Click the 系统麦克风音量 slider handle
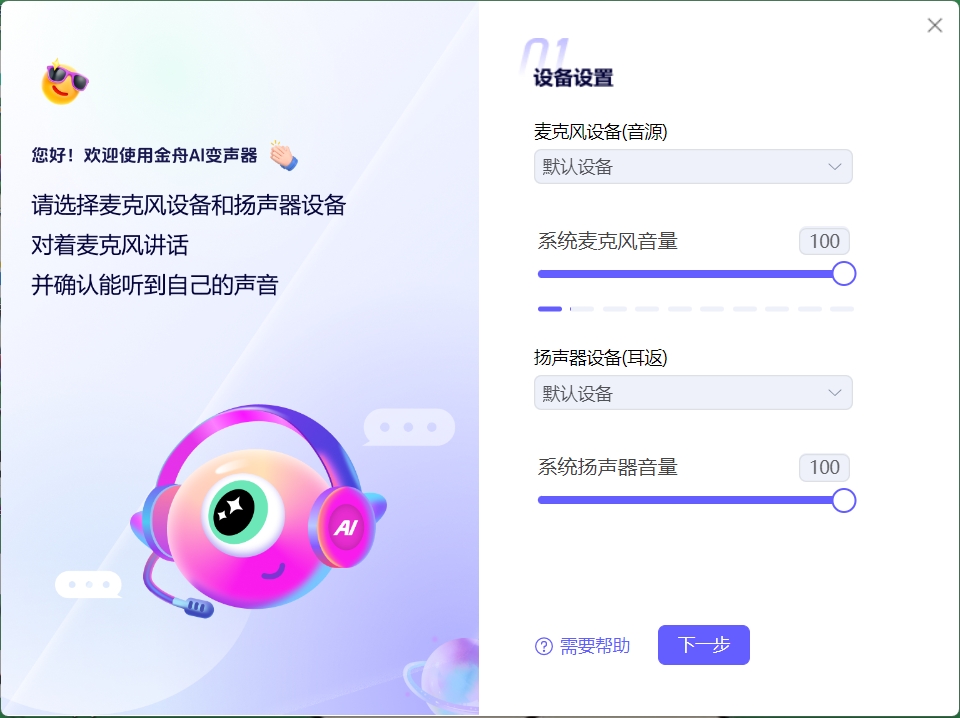 pyautogui.click(x=844, y=274)
